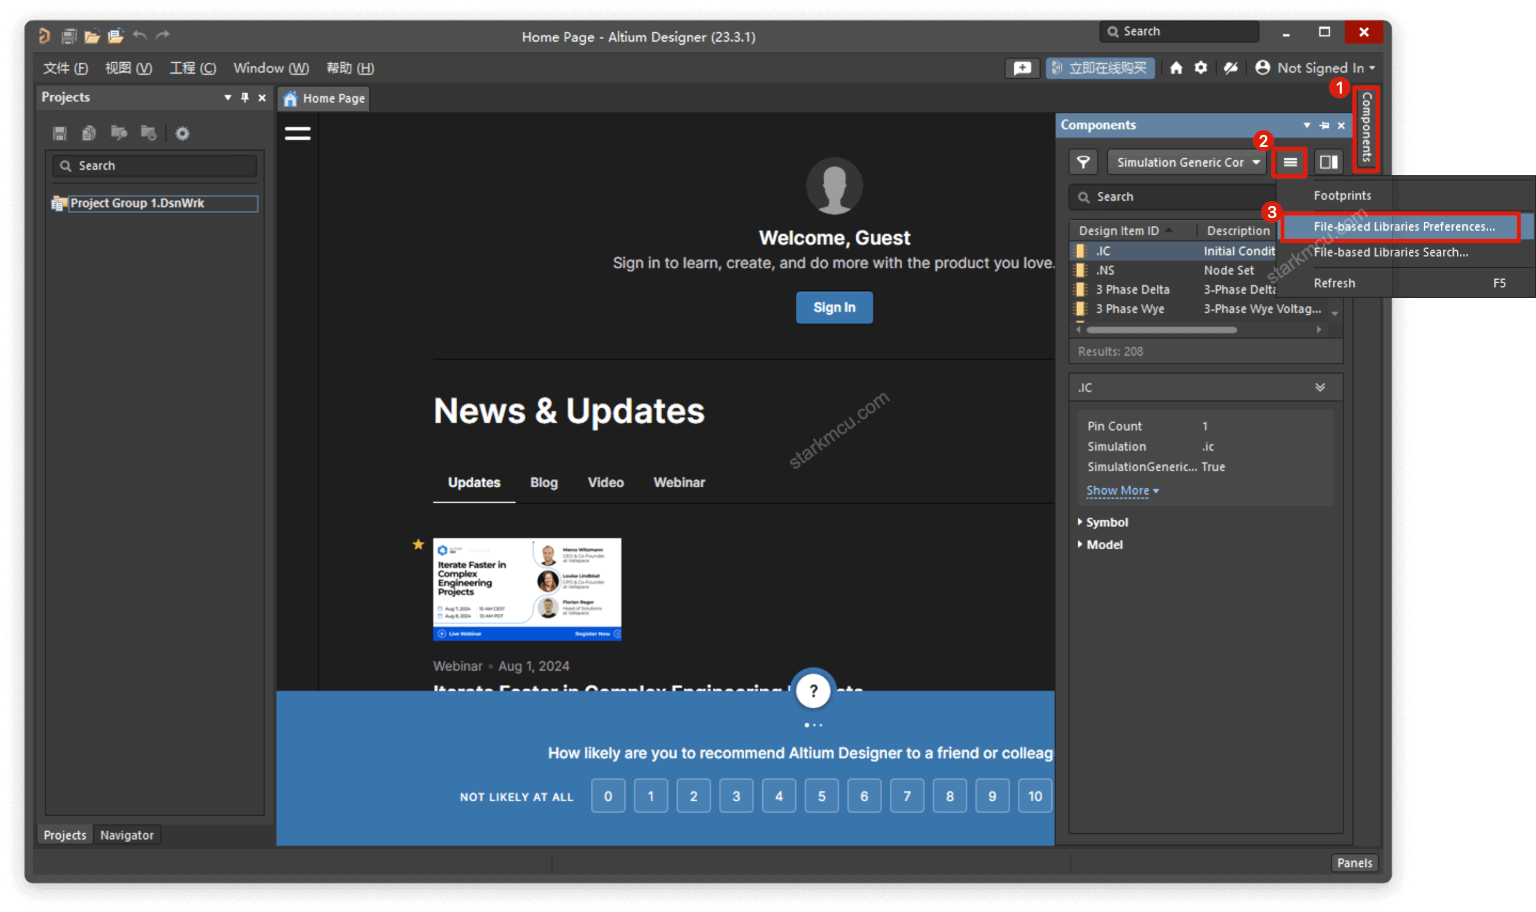Click the question mark help bubble
The image size is (1536, 912).
click(x=813, y=690)
